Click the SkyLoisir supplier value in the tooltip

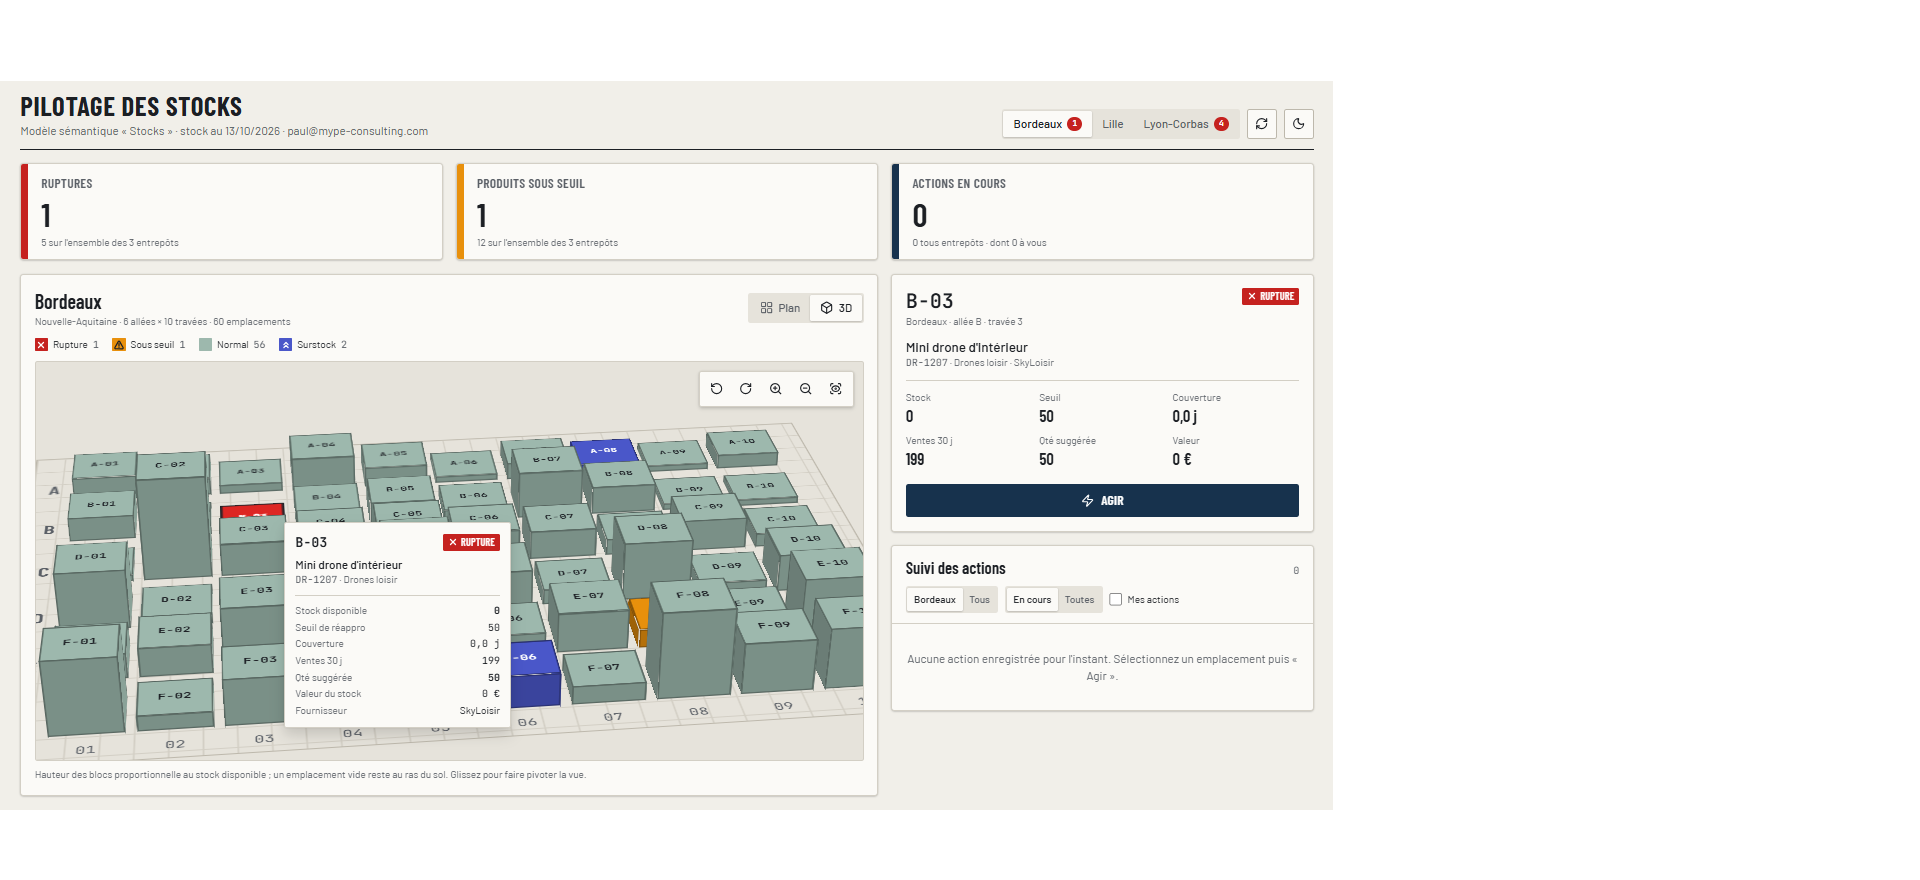pos(480,711)
